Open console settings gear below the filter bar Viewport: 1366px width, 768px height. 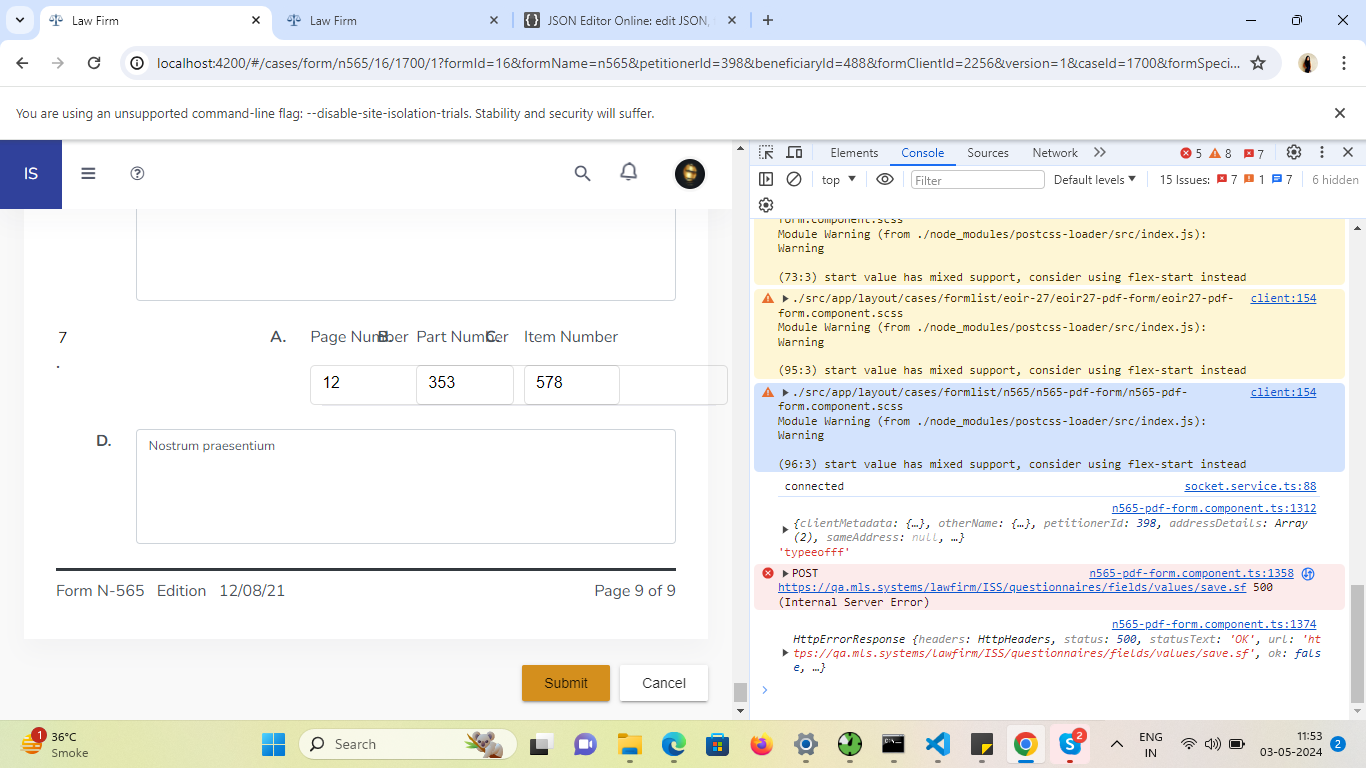[766, 205]
